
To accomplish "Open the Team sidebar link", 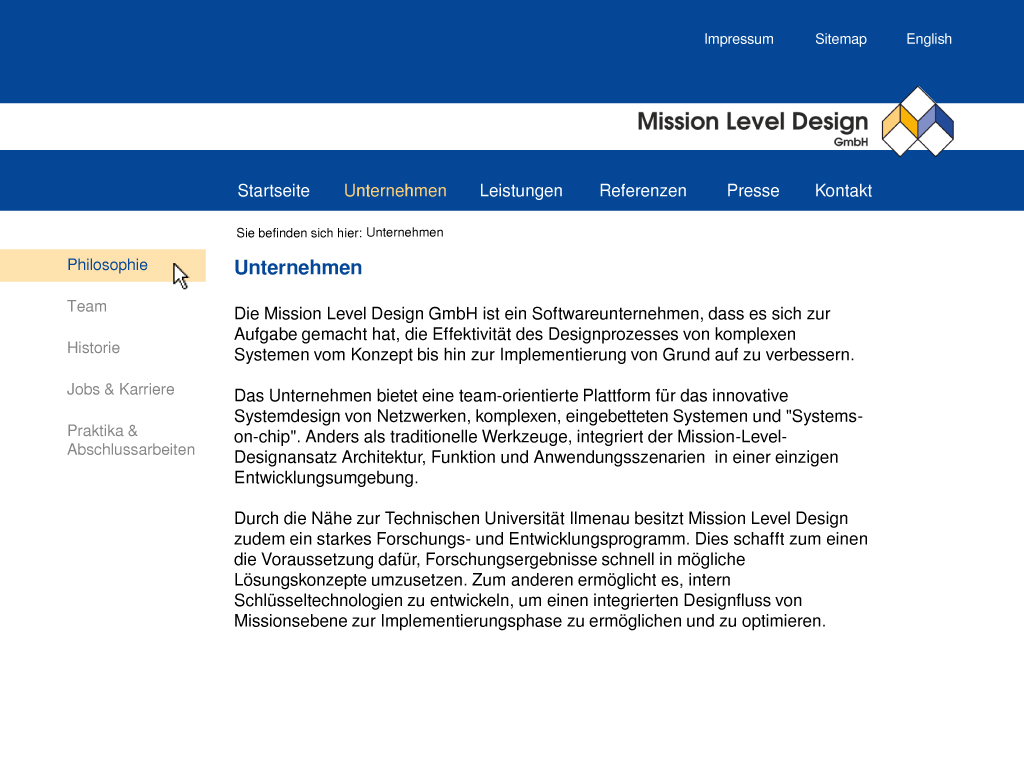I will pyautogui.click(x=87, y=306).
